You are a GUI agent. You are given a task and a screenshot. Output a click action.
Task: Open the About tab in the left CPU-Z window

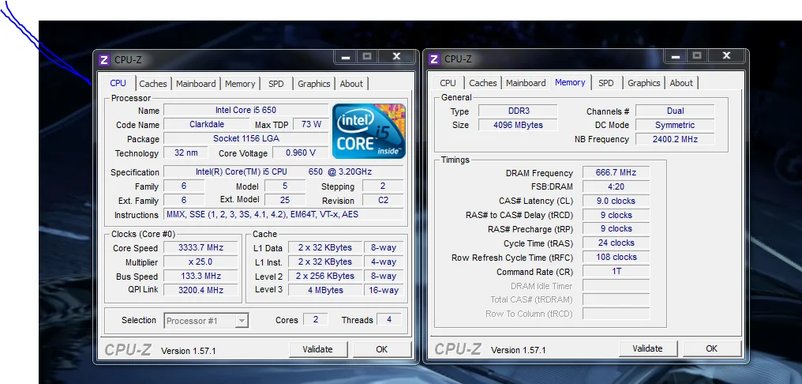351,83
